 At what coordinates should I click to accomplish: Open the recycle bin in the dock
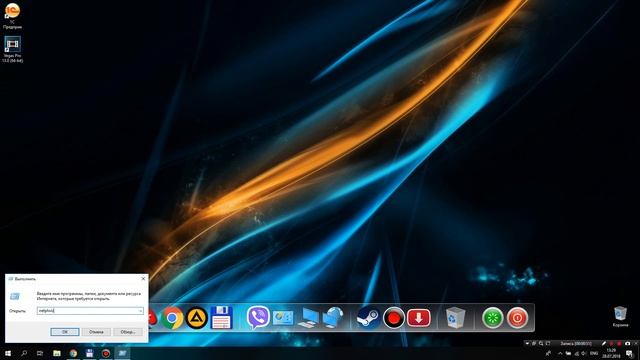(x=455, y=318)
